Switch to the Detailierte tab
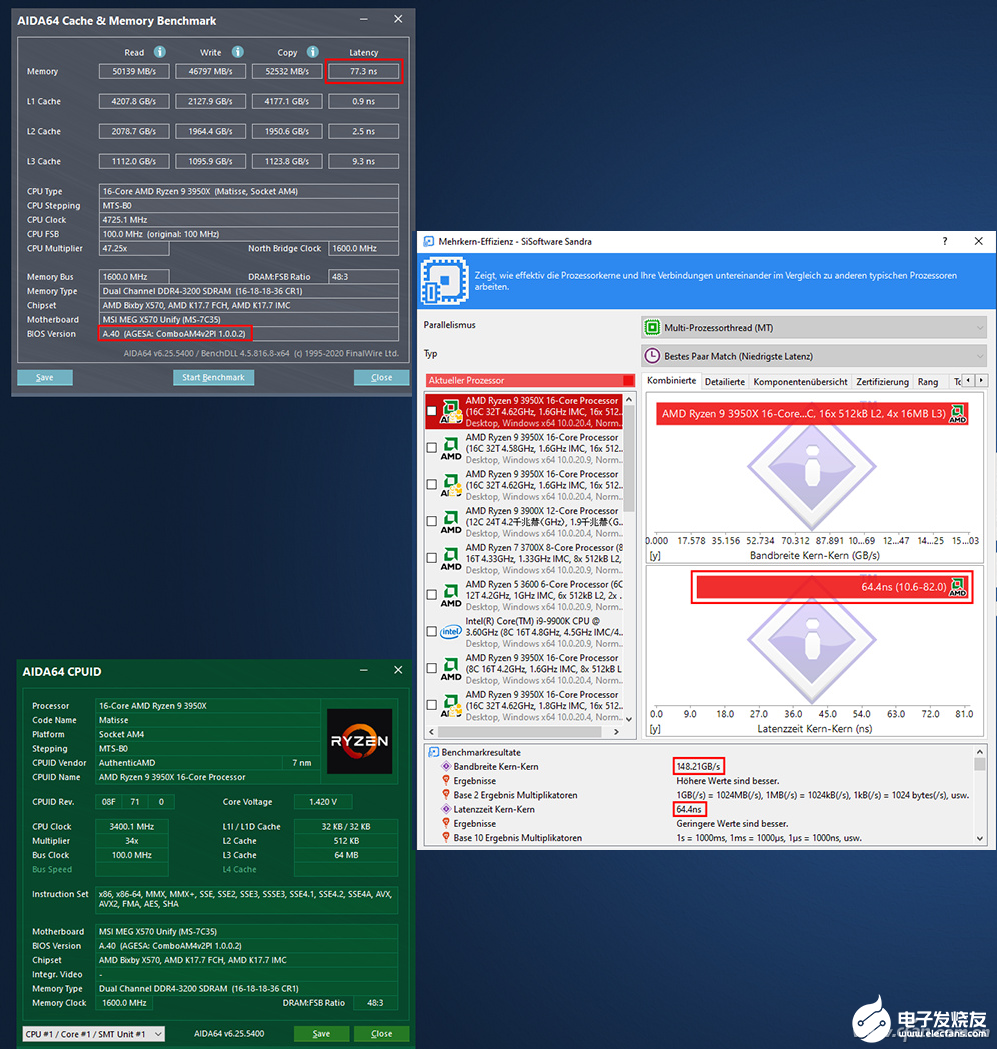The height and width of the screenshot is (1049, 997). pyautogui.click(x=725, y=381)
